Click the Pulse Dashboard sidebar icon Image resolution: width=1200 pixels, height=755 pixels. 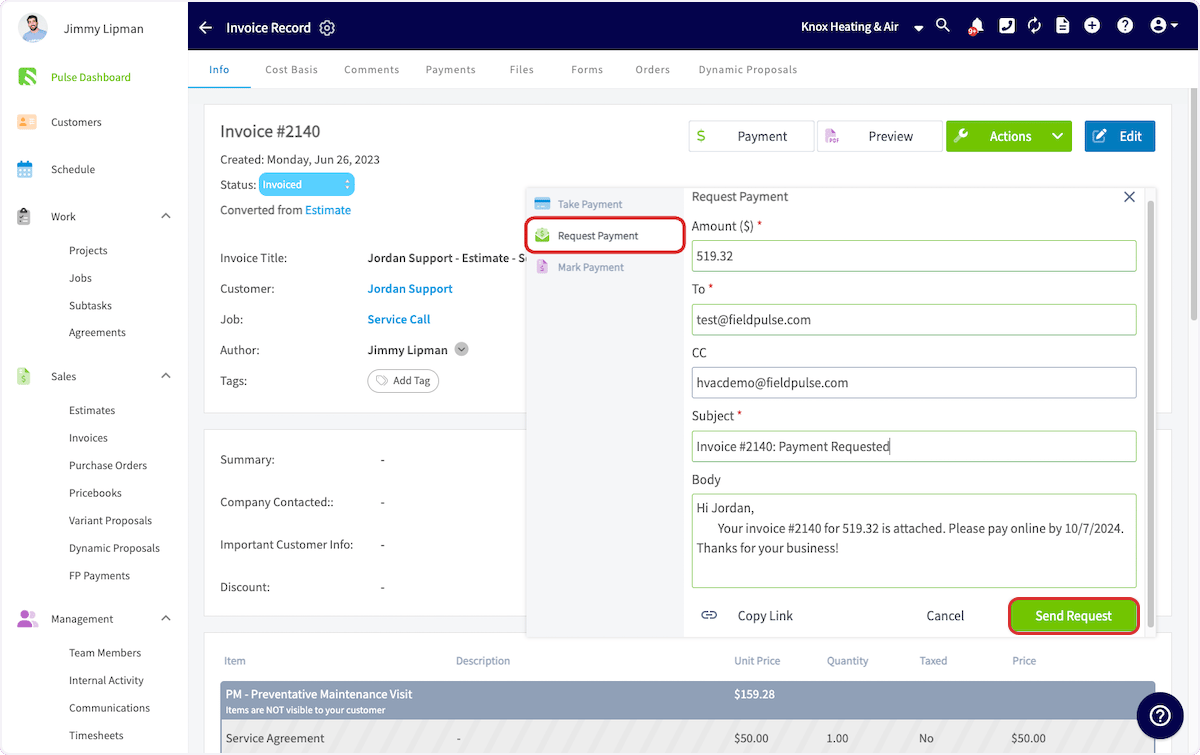[27, 77]
